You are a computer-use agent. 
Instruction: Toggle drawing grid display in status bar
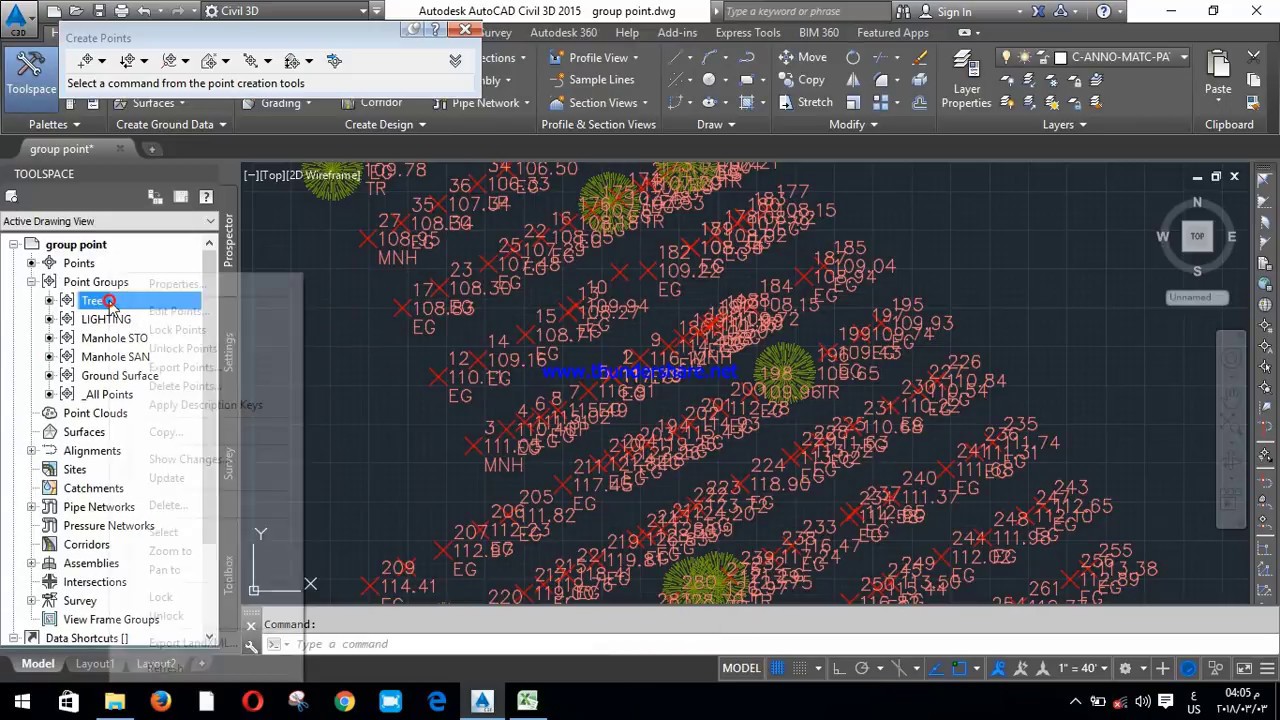pos(777,668)
